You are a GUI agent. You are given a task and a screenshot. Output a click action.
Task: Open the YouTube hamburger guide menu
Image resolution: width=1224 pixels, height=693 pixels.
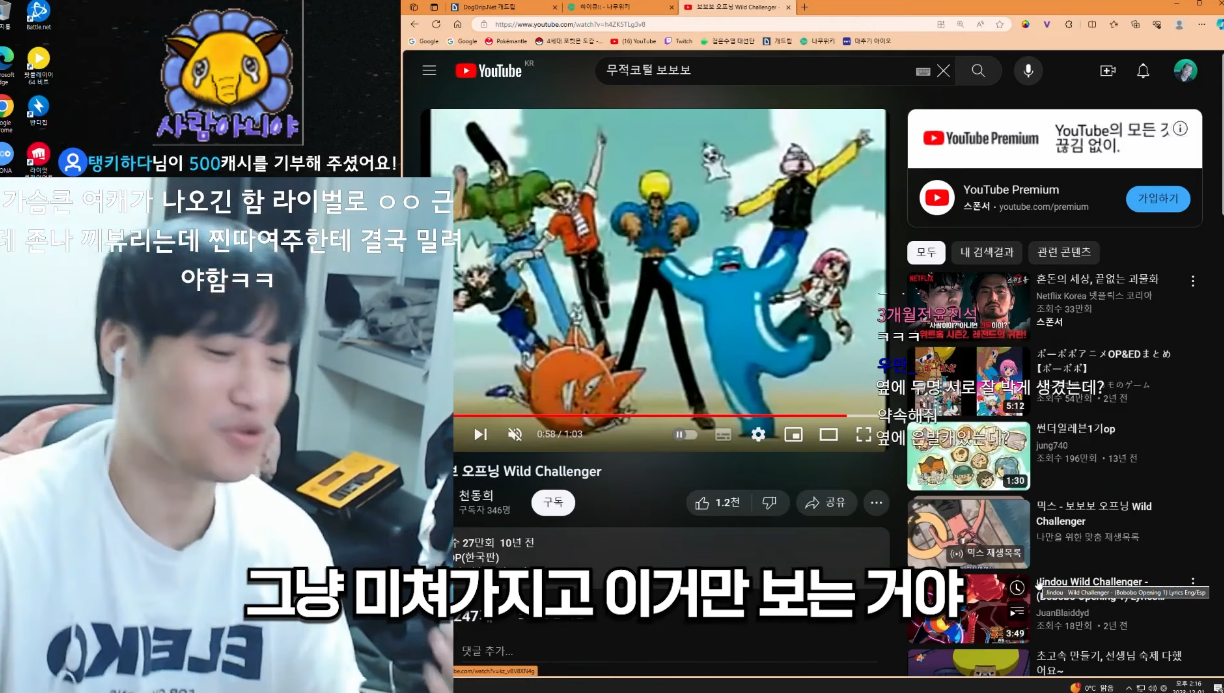(429, 70)
